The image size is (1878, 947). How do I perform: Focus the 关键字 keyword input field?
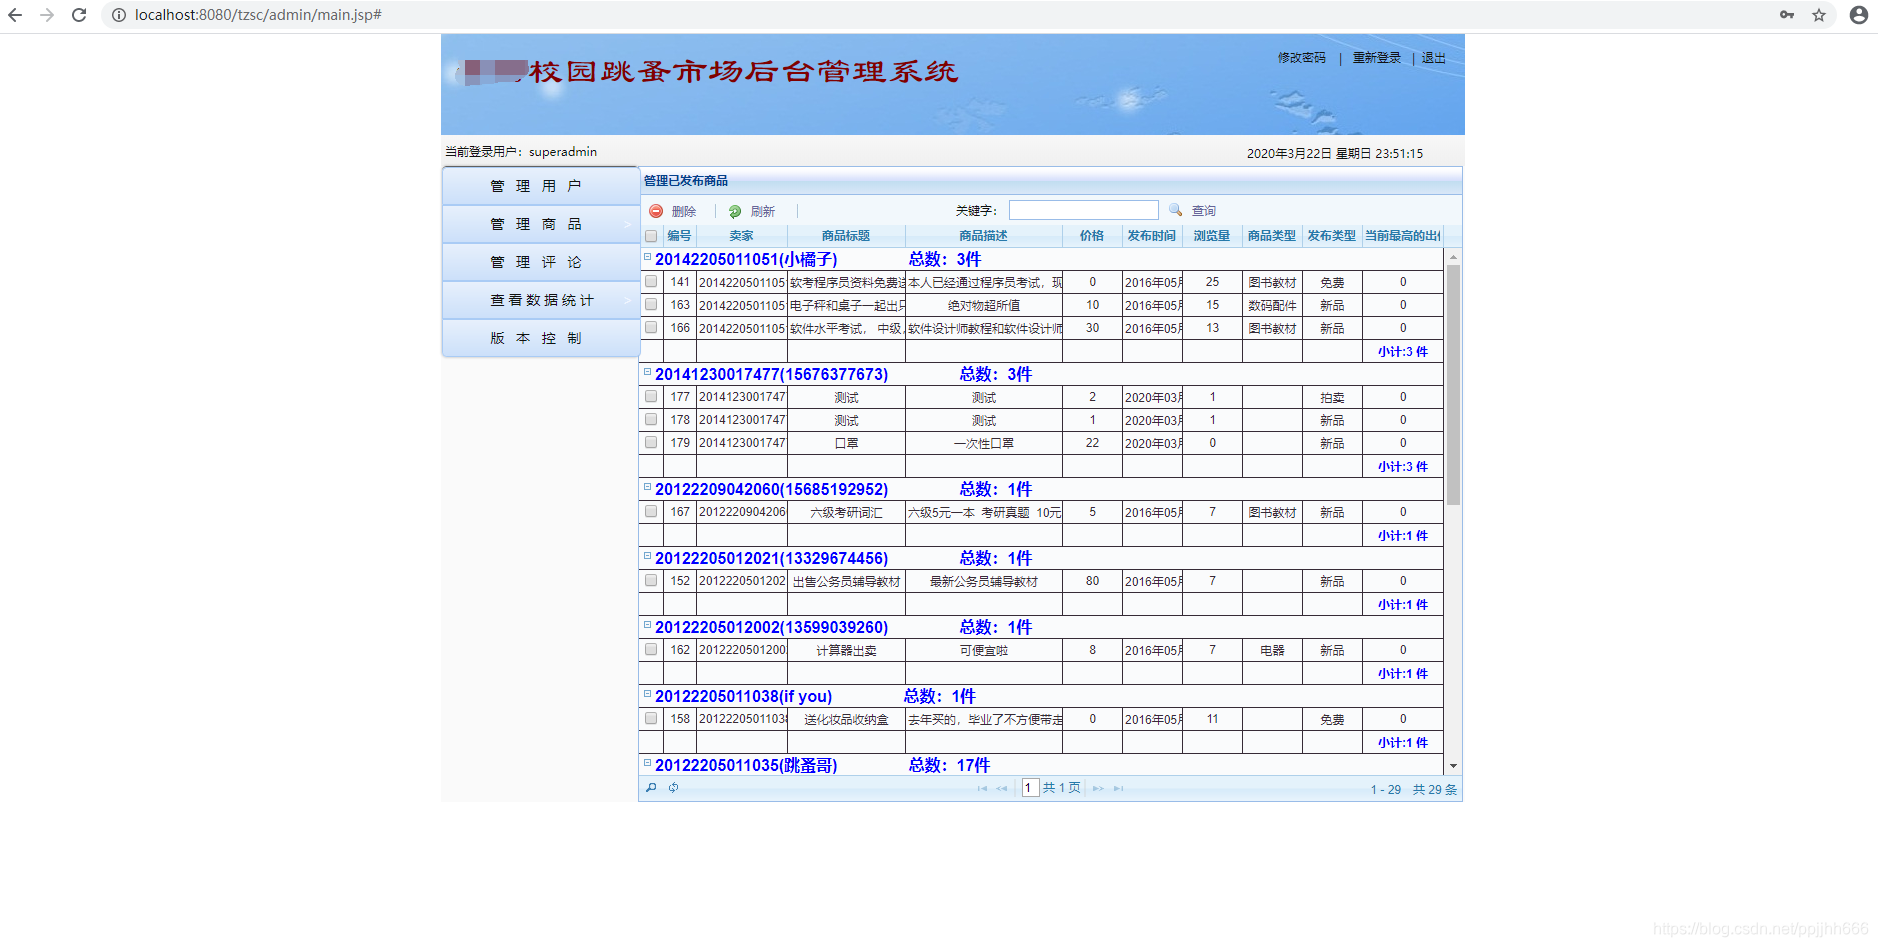1083,210
